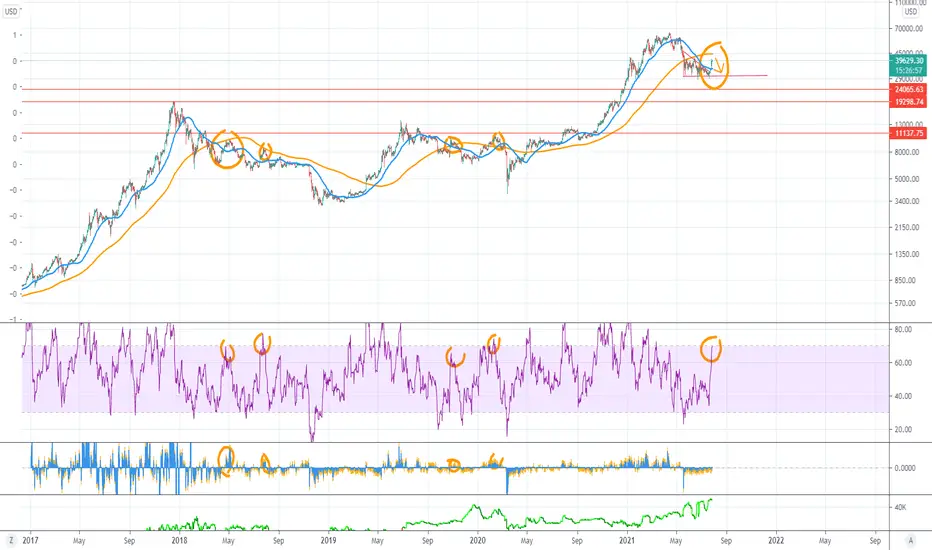Select the horizontal line at 24065.63
Viewport: 932px width, 550px height.
coord(455,90)
